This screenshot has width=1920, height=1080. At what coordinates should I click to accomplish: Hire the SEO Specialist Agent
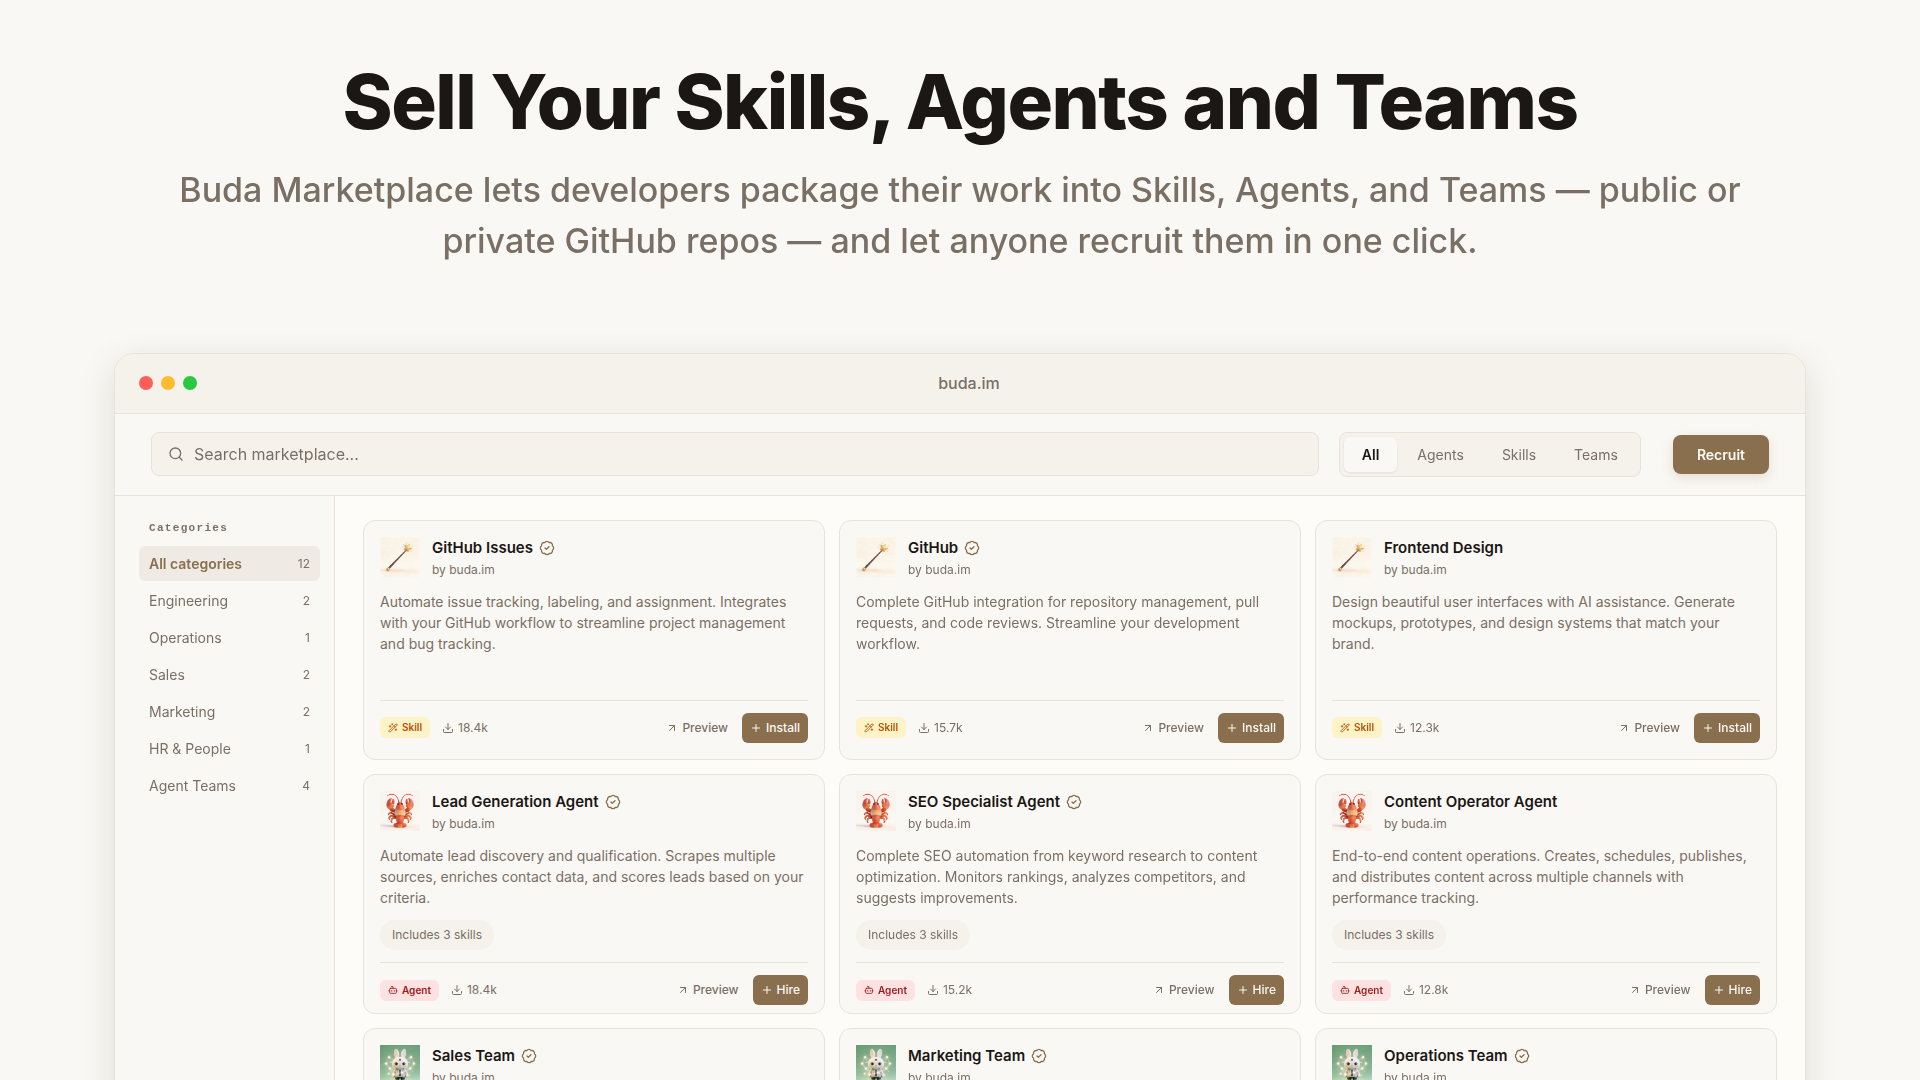tap(1256, 990)
